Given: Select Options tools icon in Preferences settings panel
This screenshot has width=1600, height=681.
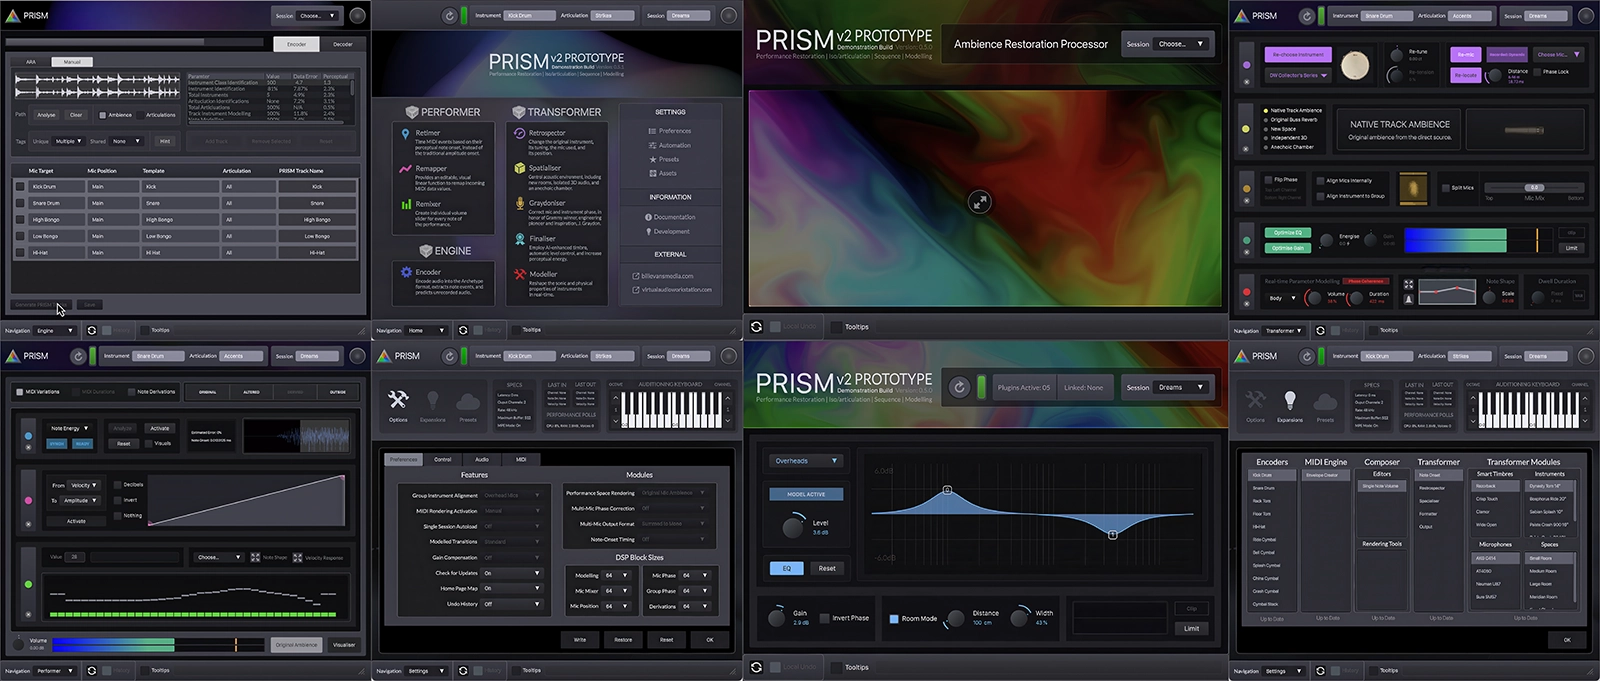Looking at the screenshot, I should 398,401.
